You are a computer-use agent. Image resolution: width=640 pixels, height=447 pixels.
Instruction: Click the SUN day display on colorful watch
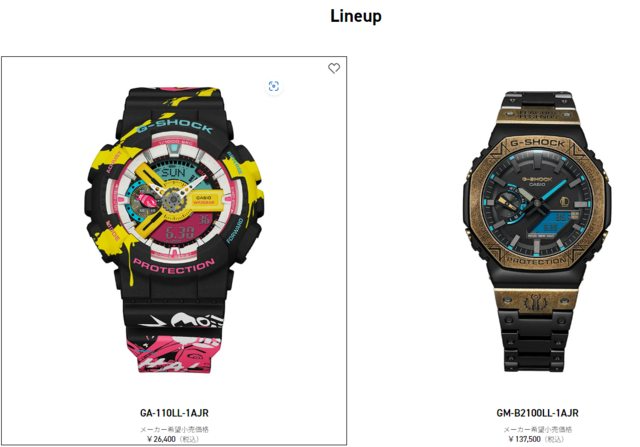173,172
